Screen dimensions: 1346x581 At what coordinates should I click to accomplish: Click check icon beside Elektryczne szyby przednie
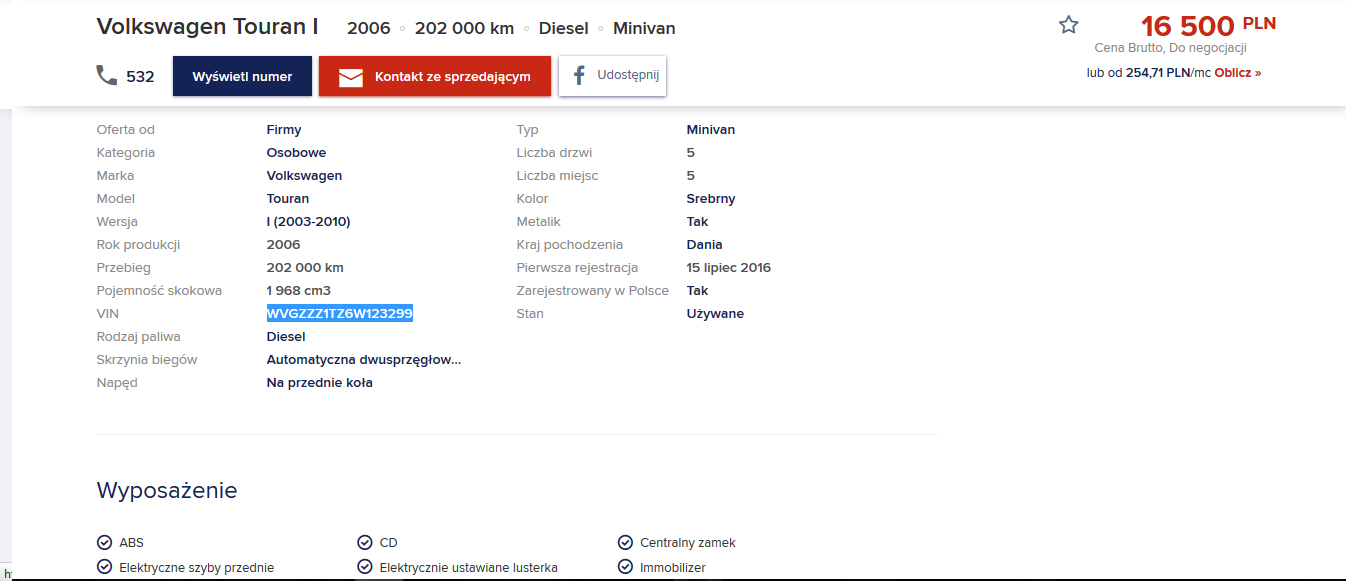pyautogui.click(x=104, y=567)
